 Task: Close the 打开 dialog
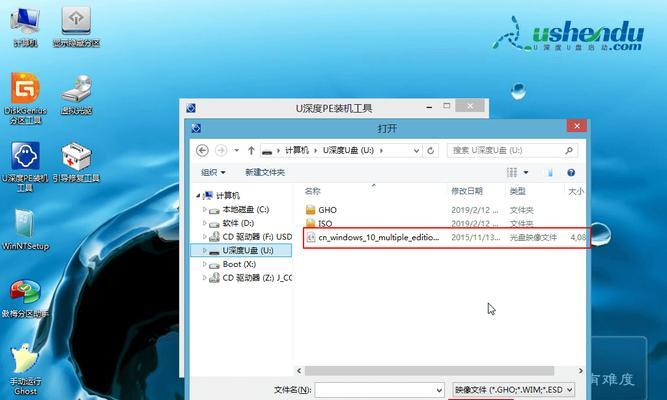click(577, 126)
